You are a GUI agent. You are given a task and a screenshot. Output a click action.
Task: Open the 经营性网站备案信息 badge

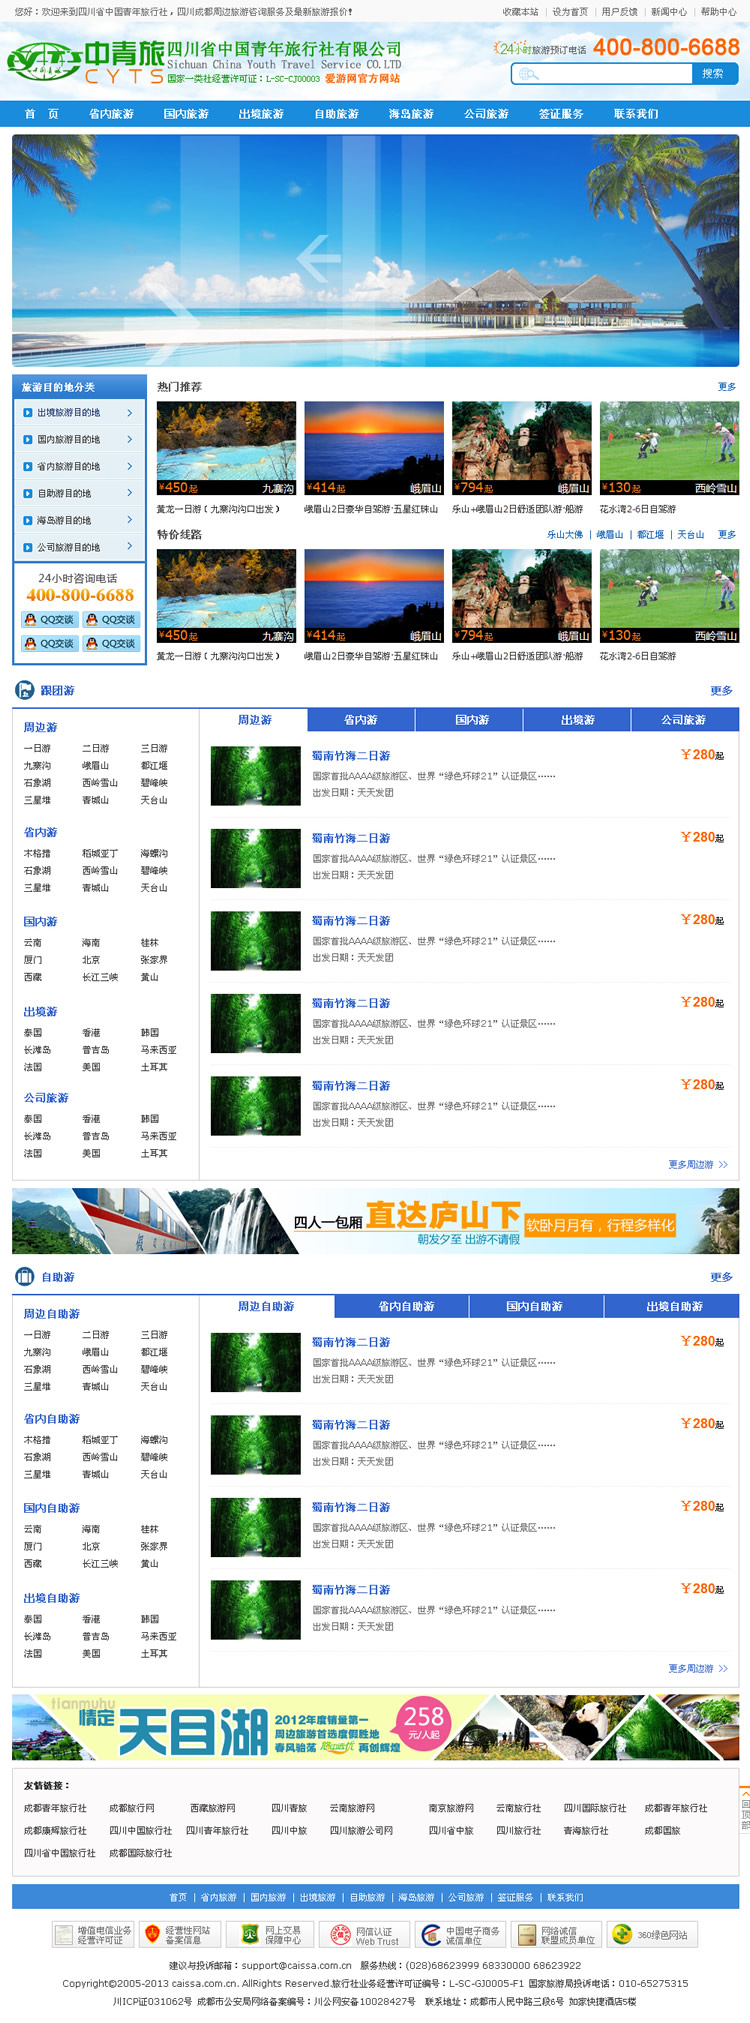coord(180,1935)
